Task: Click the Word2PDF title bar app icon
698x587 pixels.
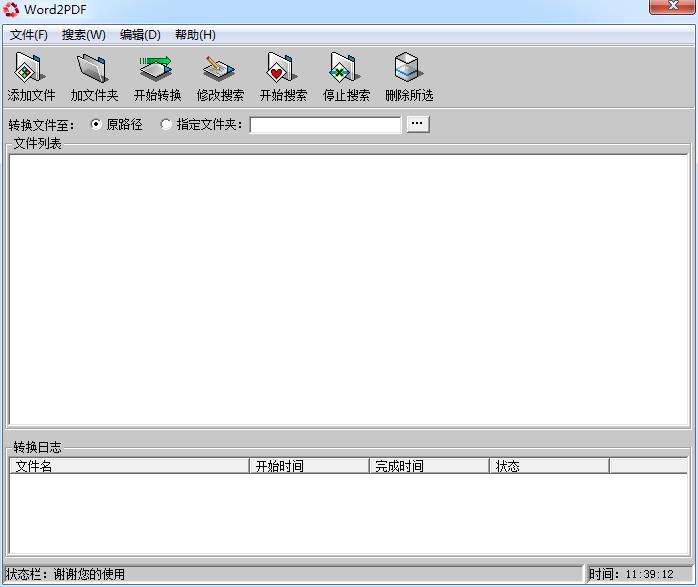Action: [12, 10]
